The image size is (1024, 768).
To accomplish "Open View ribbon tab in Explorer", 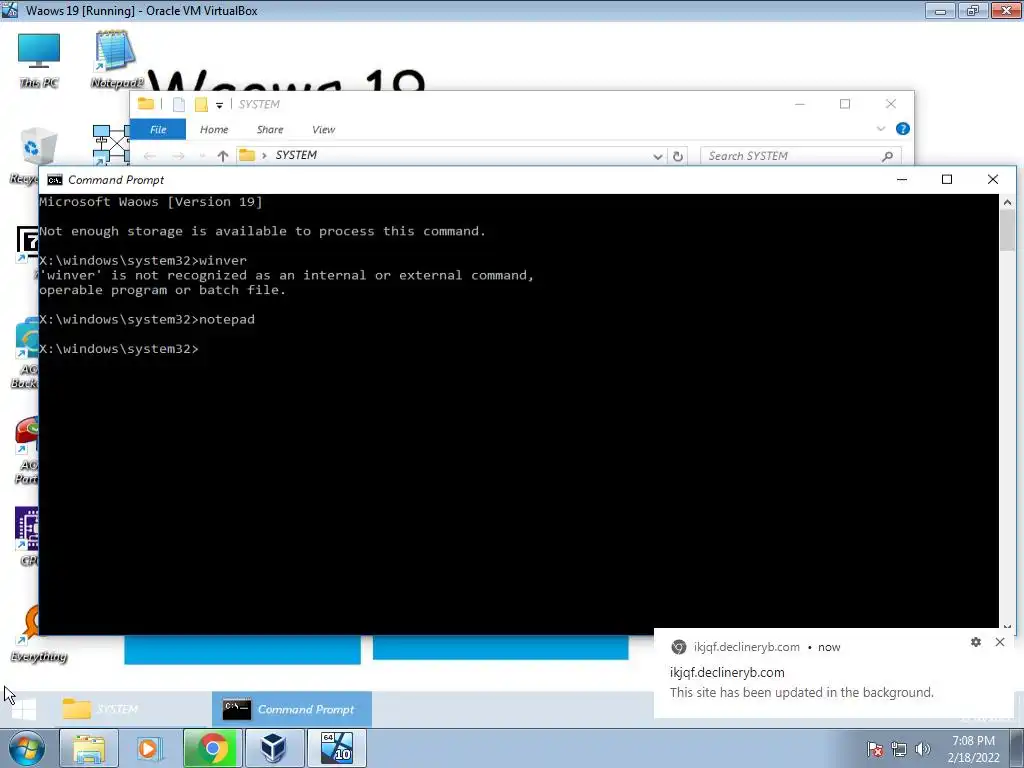I will pos(323,129).
